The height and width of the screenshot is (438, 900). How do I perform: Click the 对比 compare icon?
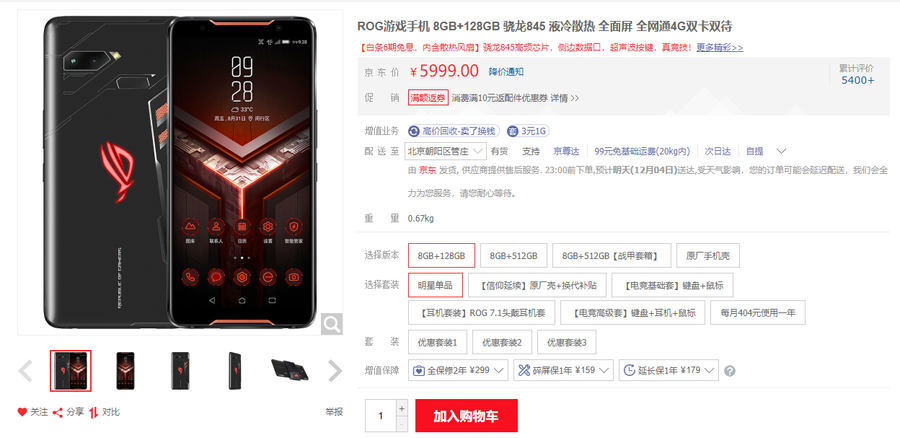pos(94,412)
